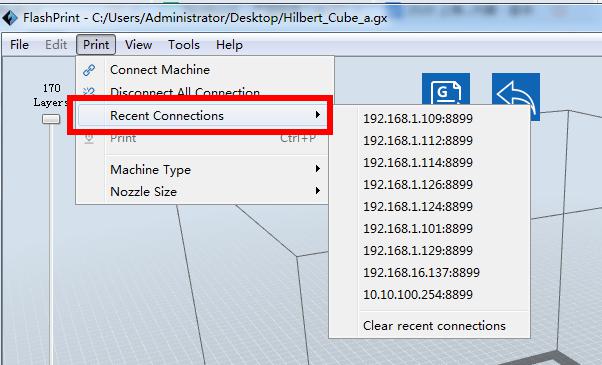Connect to 192.168.1.126:8899

[430, 185]
